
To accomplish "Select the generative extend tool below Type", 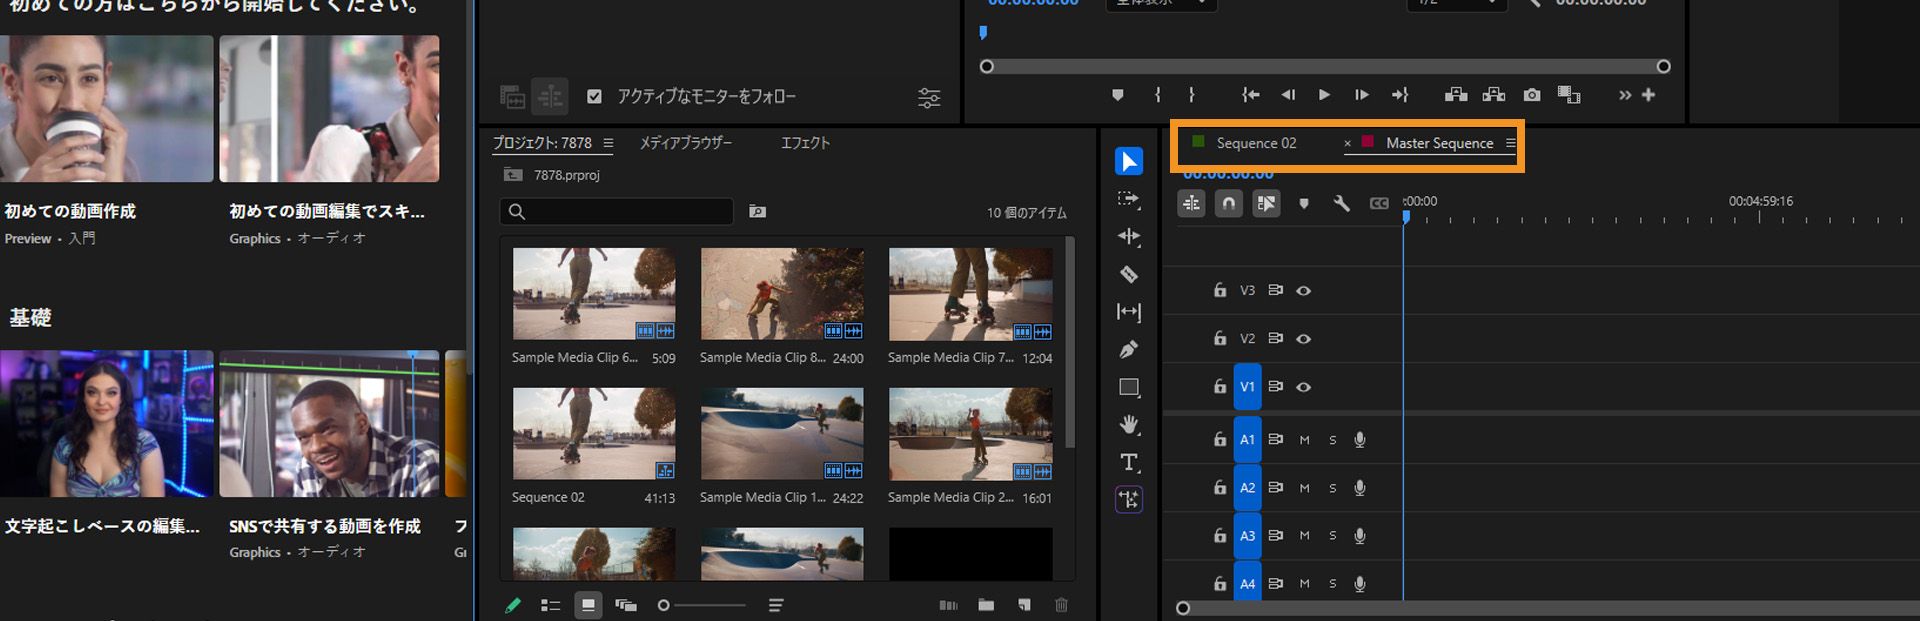I will click(1129, 500).
